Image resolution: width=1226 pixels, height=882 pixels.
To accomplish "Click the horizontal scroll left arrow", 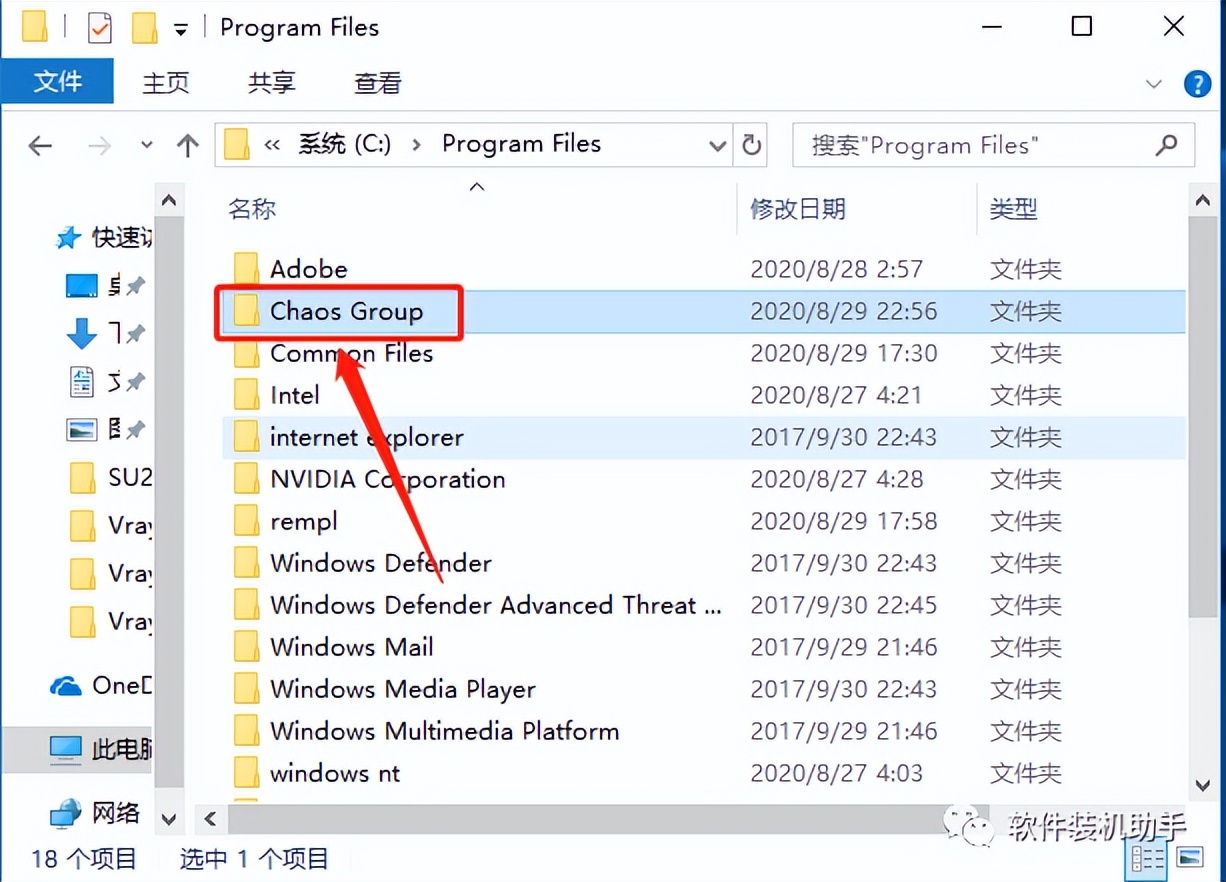I will point(210,819).
